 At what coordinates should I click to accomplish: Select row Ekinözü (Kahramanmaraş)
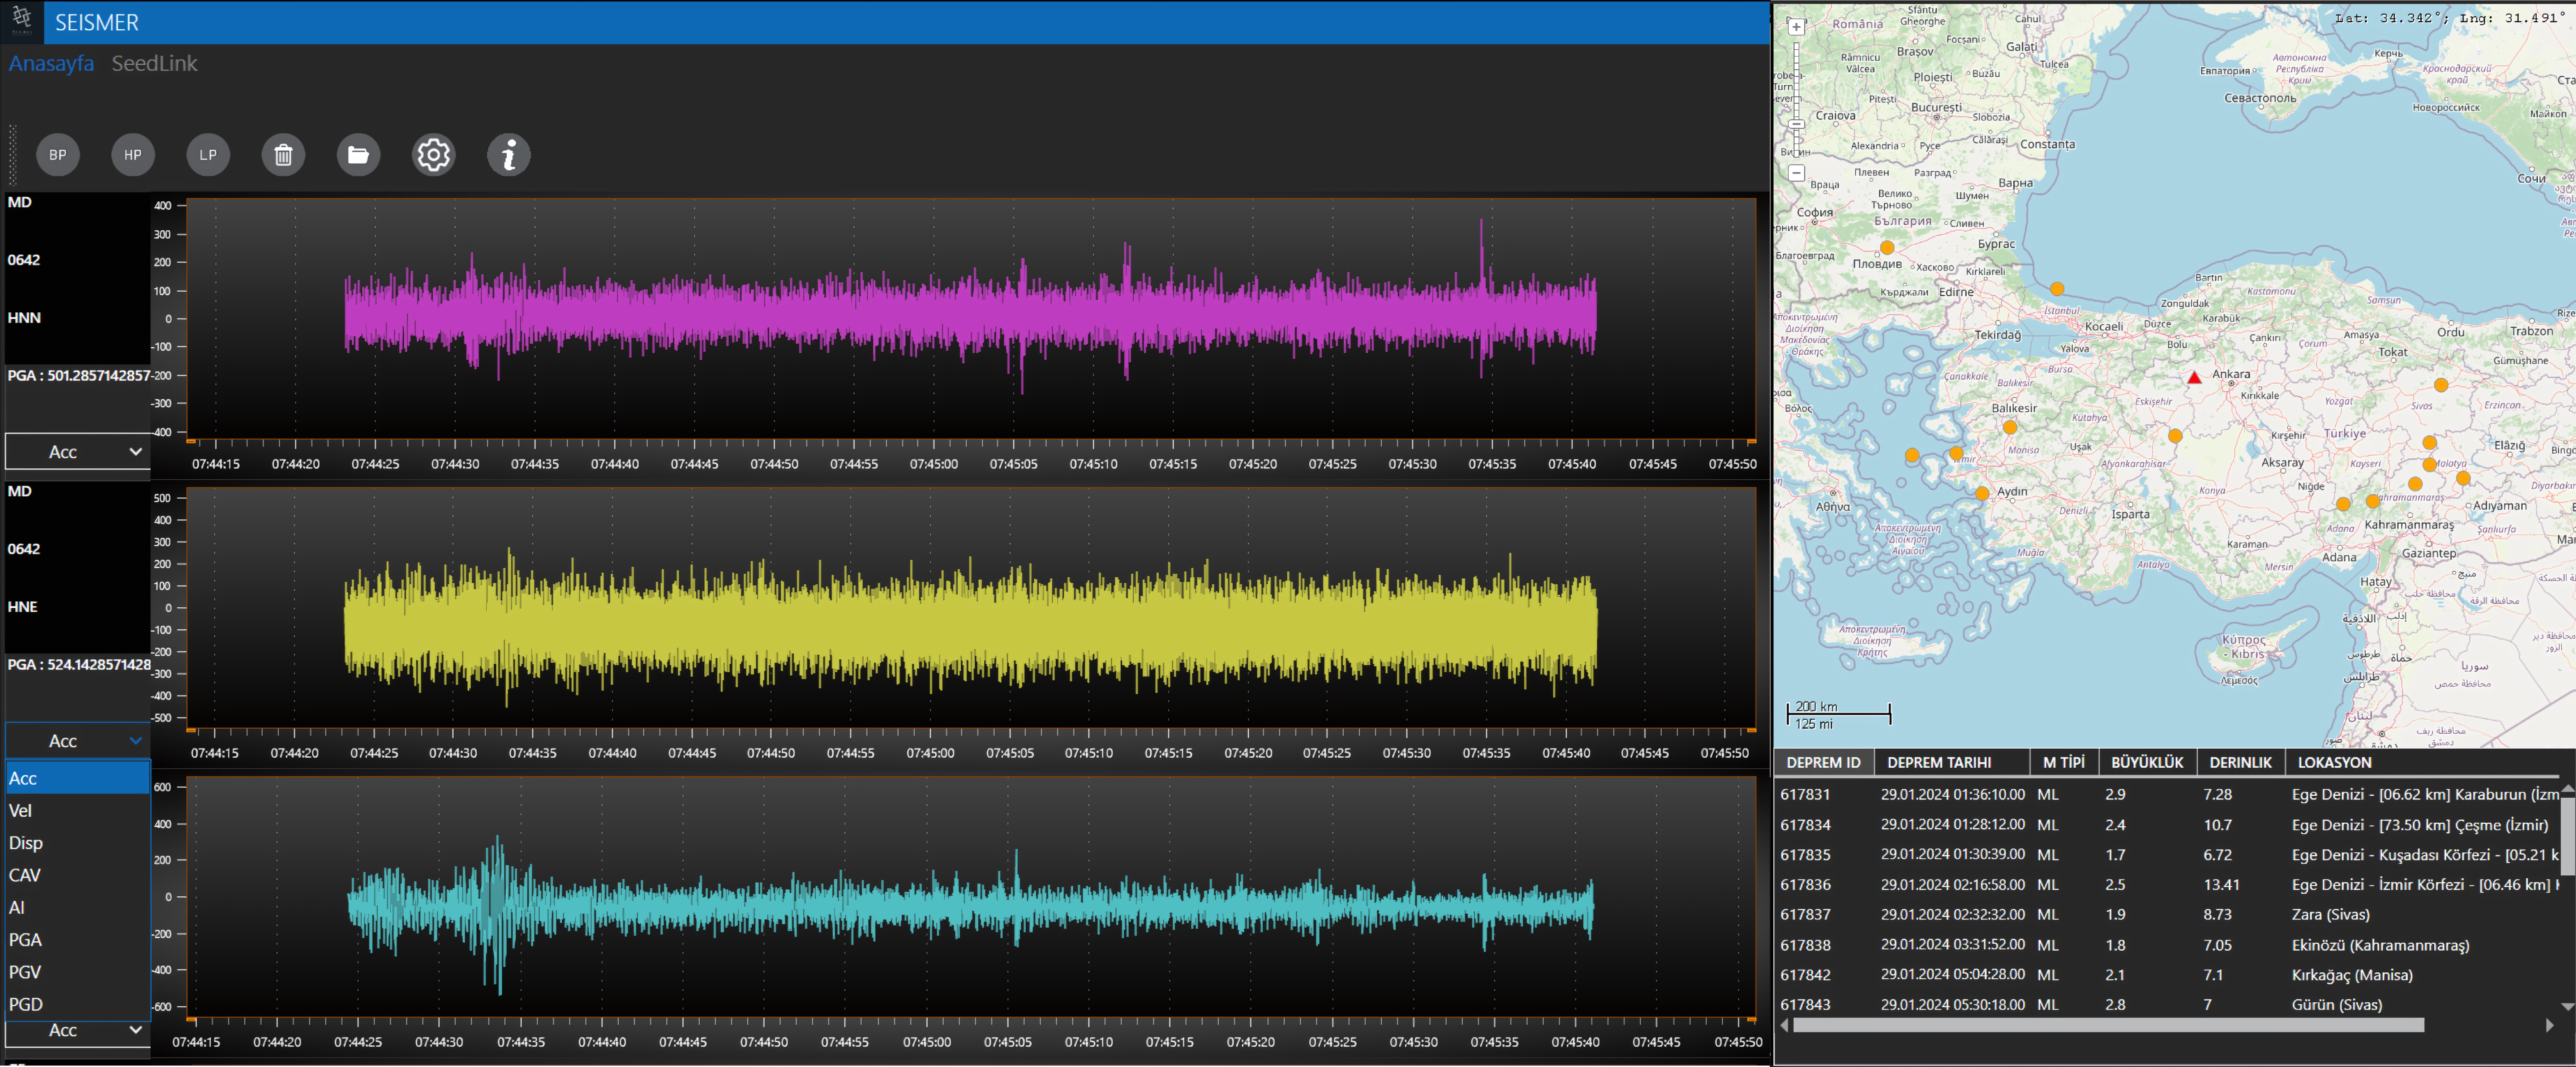click(x=2167, y=944)
